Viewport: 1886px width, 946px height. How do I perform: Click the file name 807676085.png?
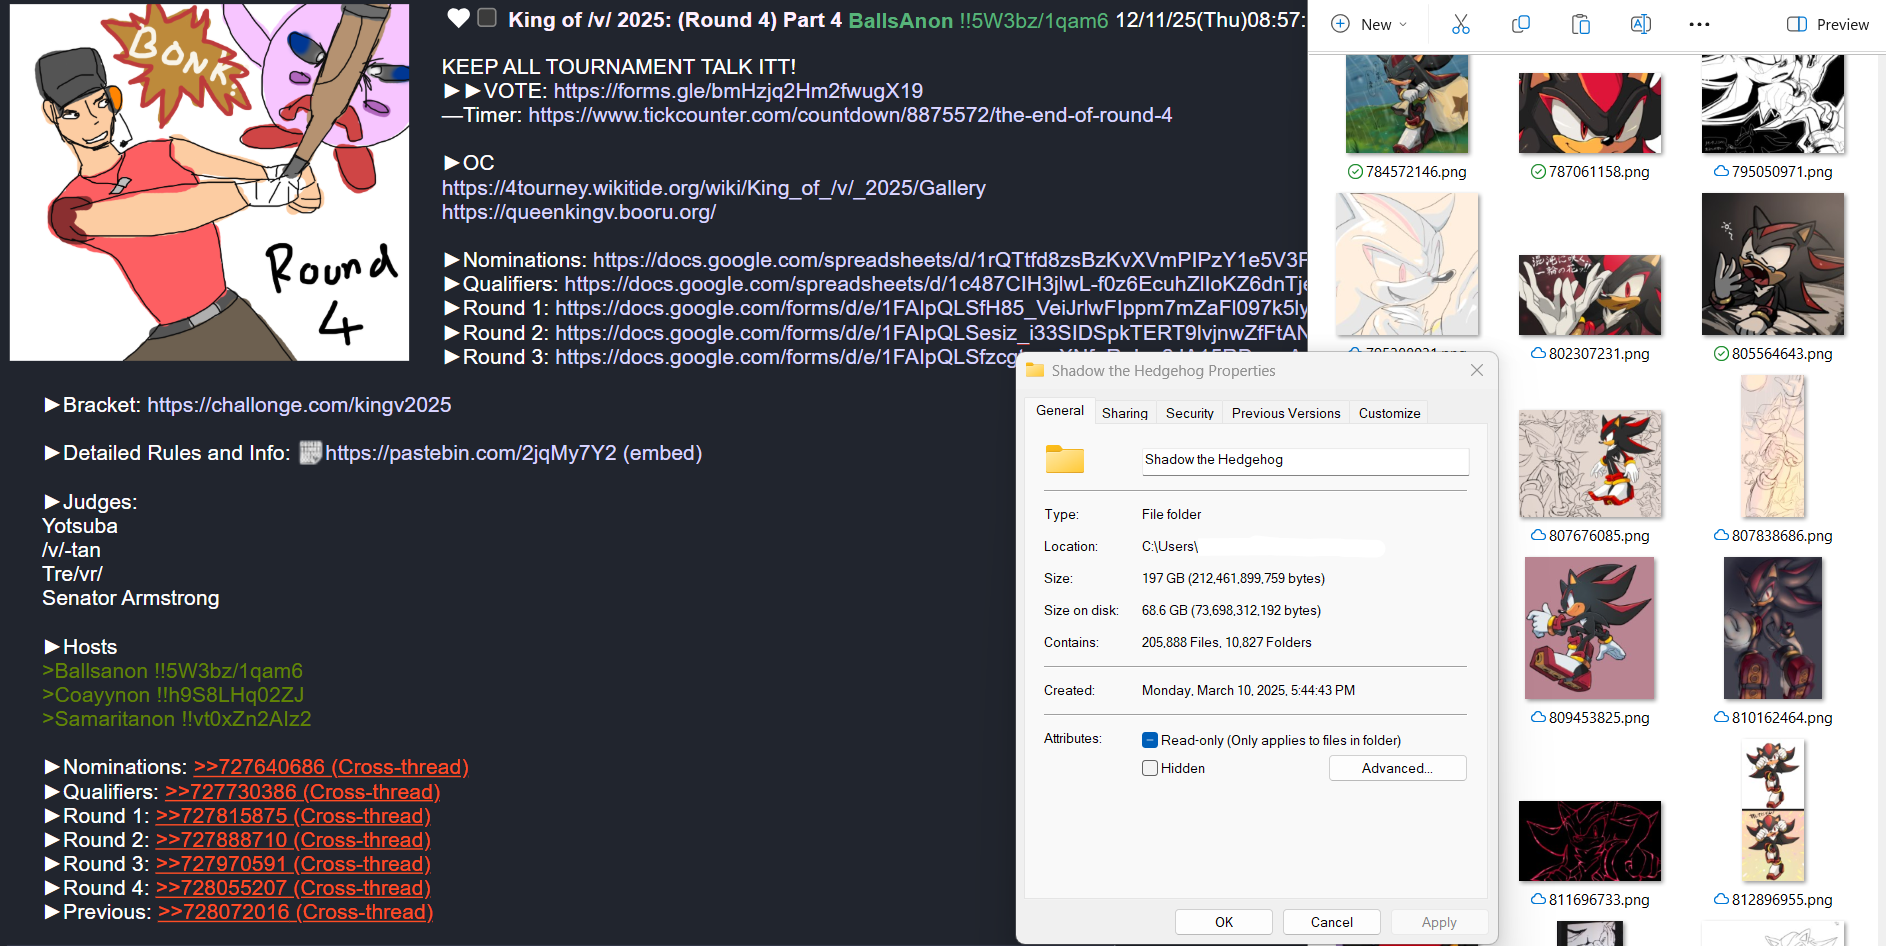(1599, 536)
